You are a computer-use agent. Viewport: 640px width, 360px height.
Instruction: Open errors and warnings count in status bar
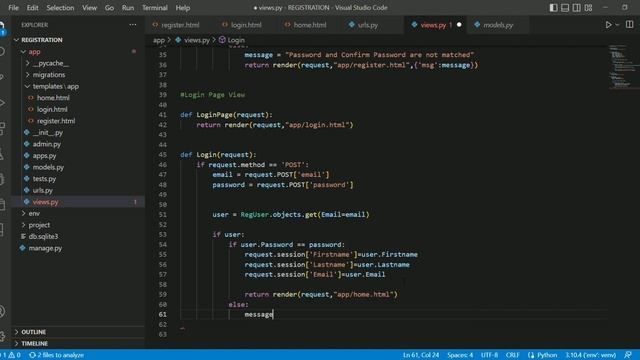pos(11,355)
